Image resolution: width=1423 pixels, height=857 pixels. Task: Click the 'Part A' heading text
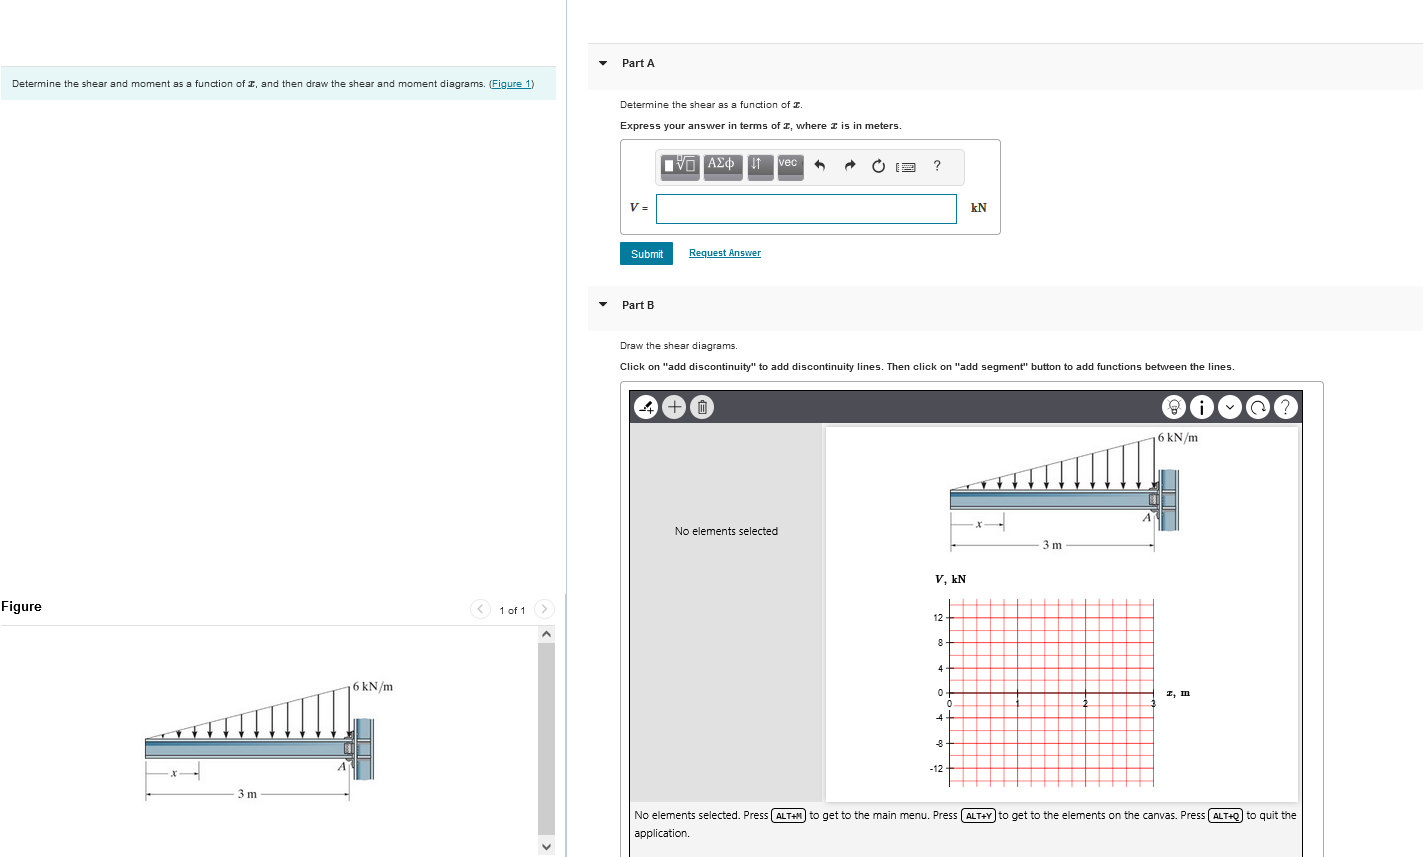(x=638, y=63)
